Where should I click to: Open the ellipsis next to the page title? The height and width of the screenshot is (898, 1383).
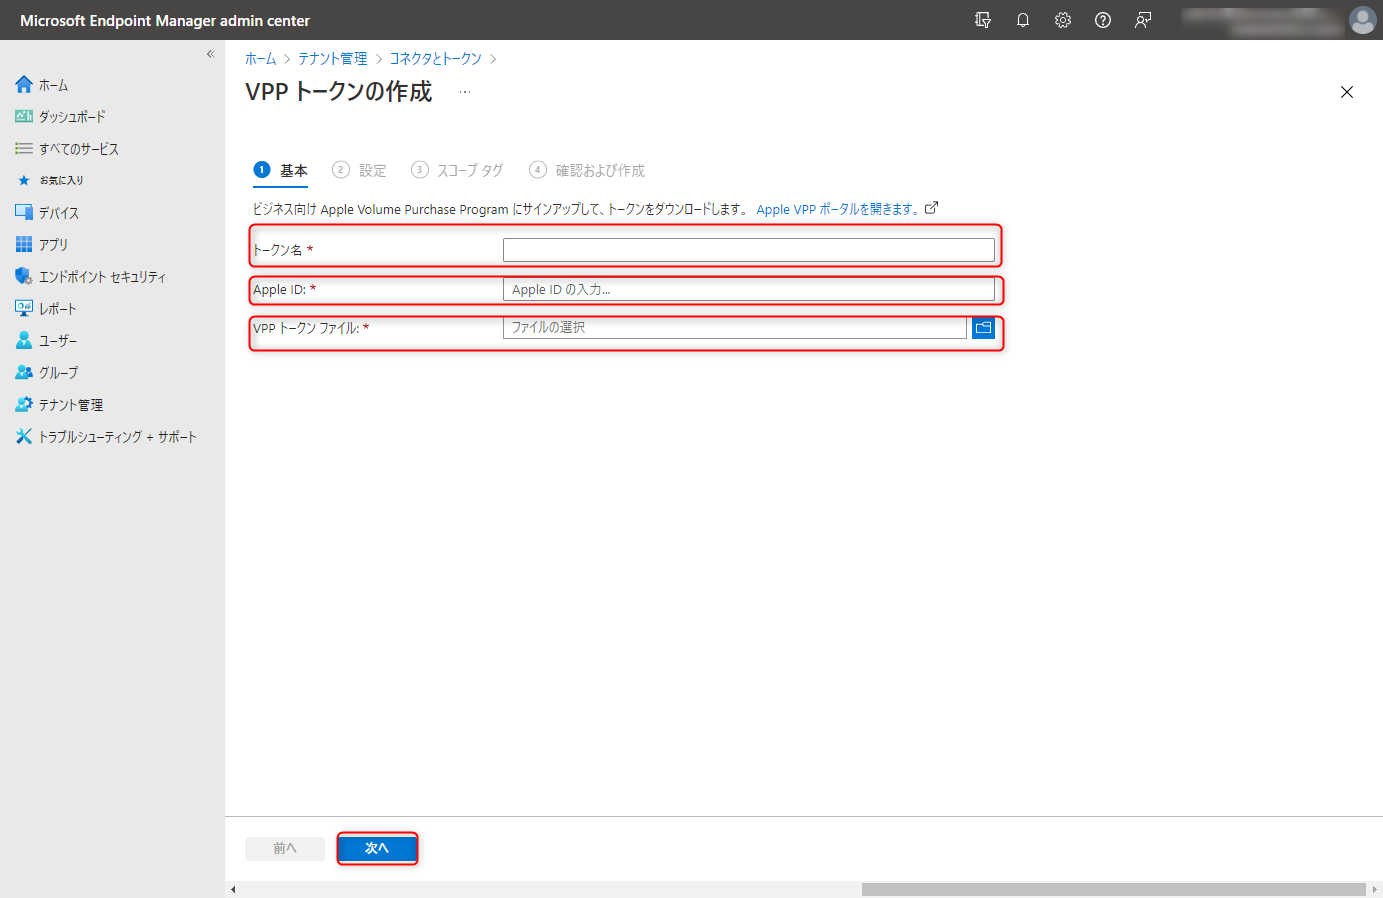pyautogui.click(x=464, y=91)
